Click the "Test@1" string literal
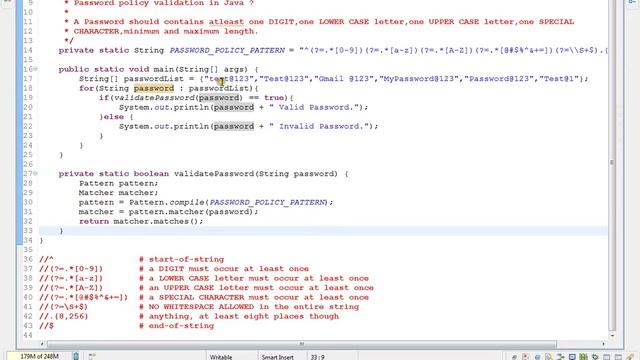 point(559,79)
